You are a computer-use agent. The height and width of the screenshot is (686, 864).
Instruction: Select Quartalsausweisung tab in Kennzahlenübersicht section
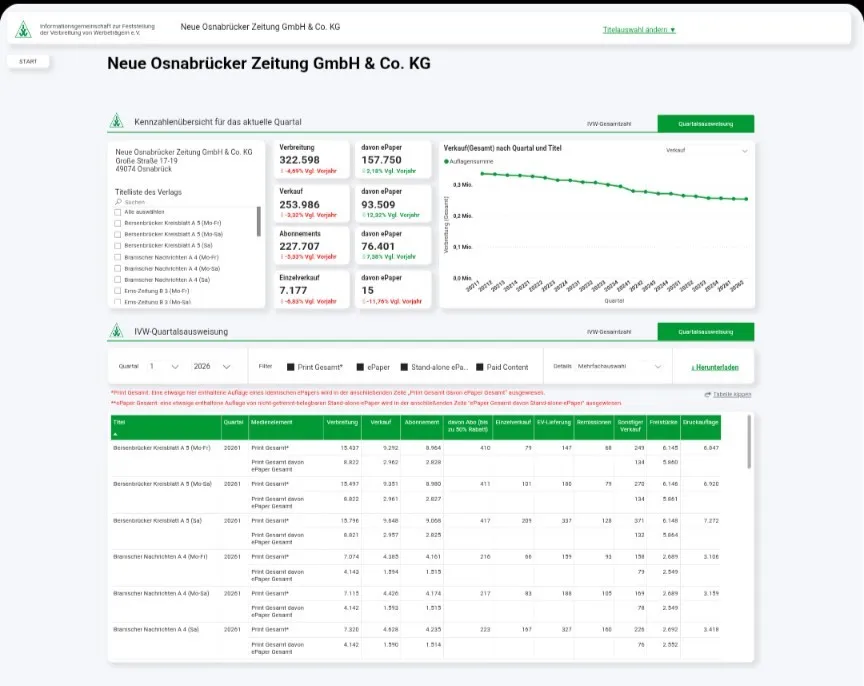coord(705,124)
